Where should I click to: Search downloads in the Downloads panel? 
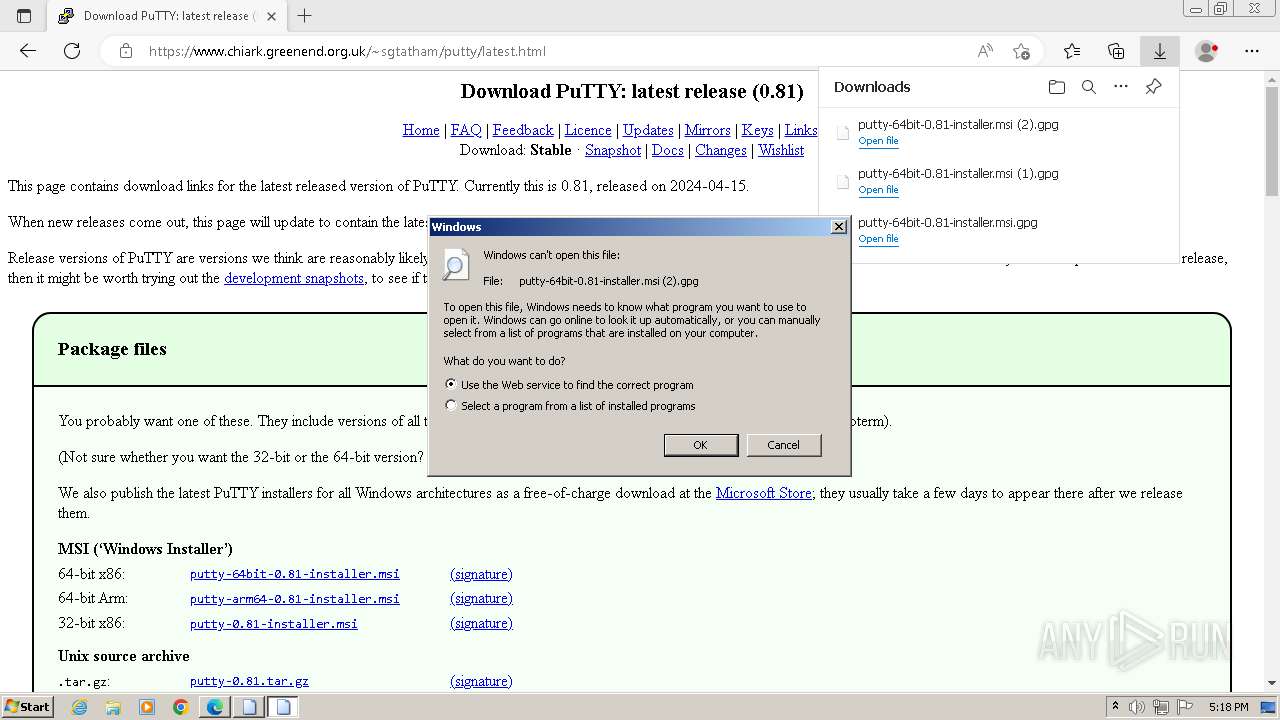click(1089, 87)
